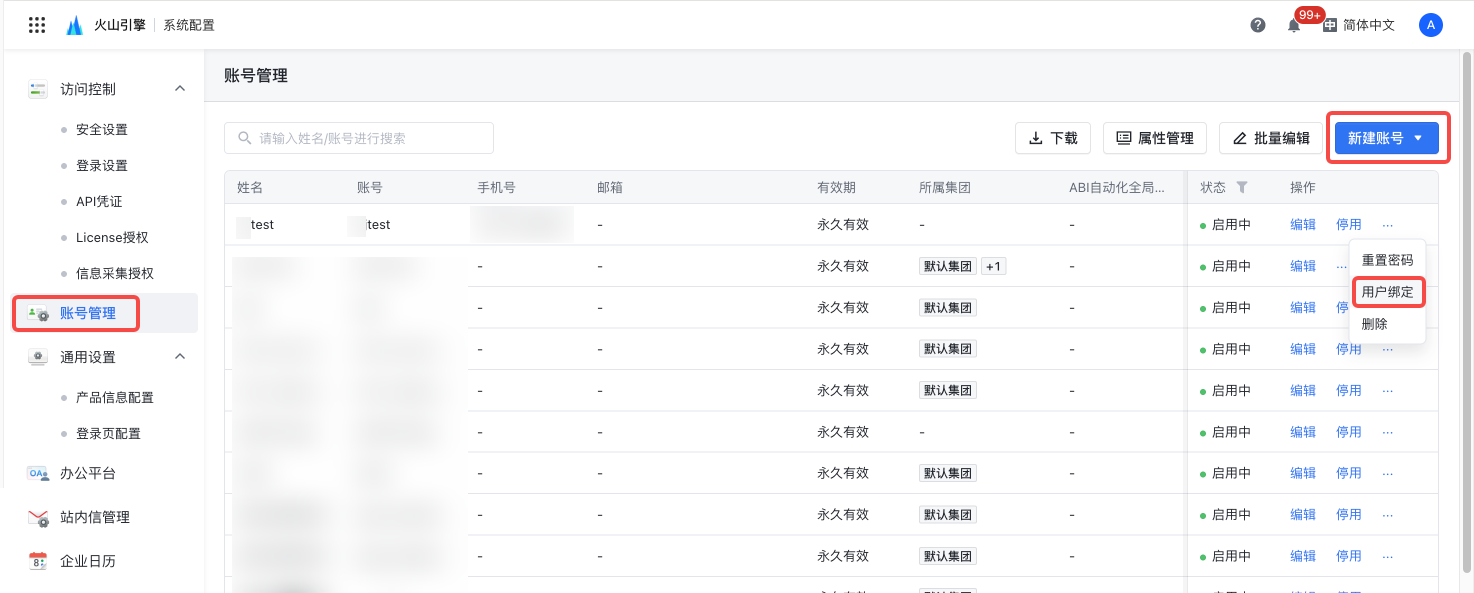This screenshot has width=1474, height=593.
Task: Click the user avatar icon
Action: (1430, 25)
